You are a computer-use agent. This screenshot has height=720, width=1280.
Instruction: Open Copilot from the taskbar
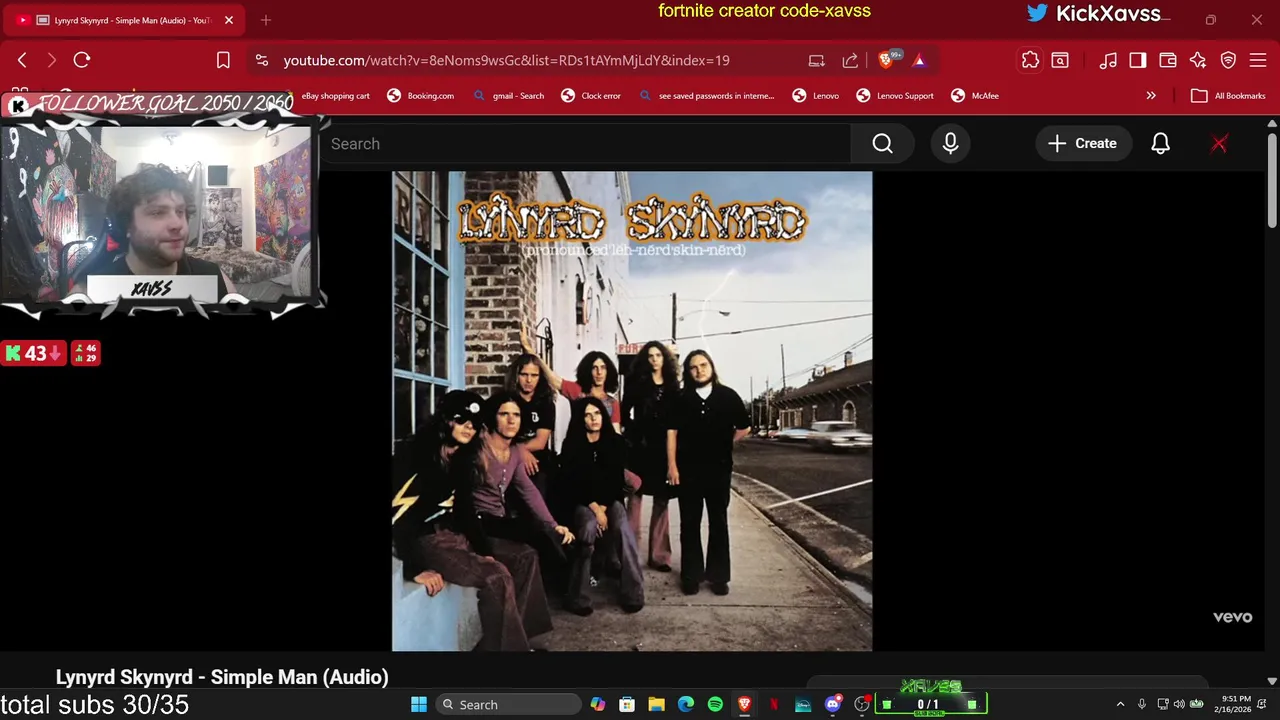597,705
